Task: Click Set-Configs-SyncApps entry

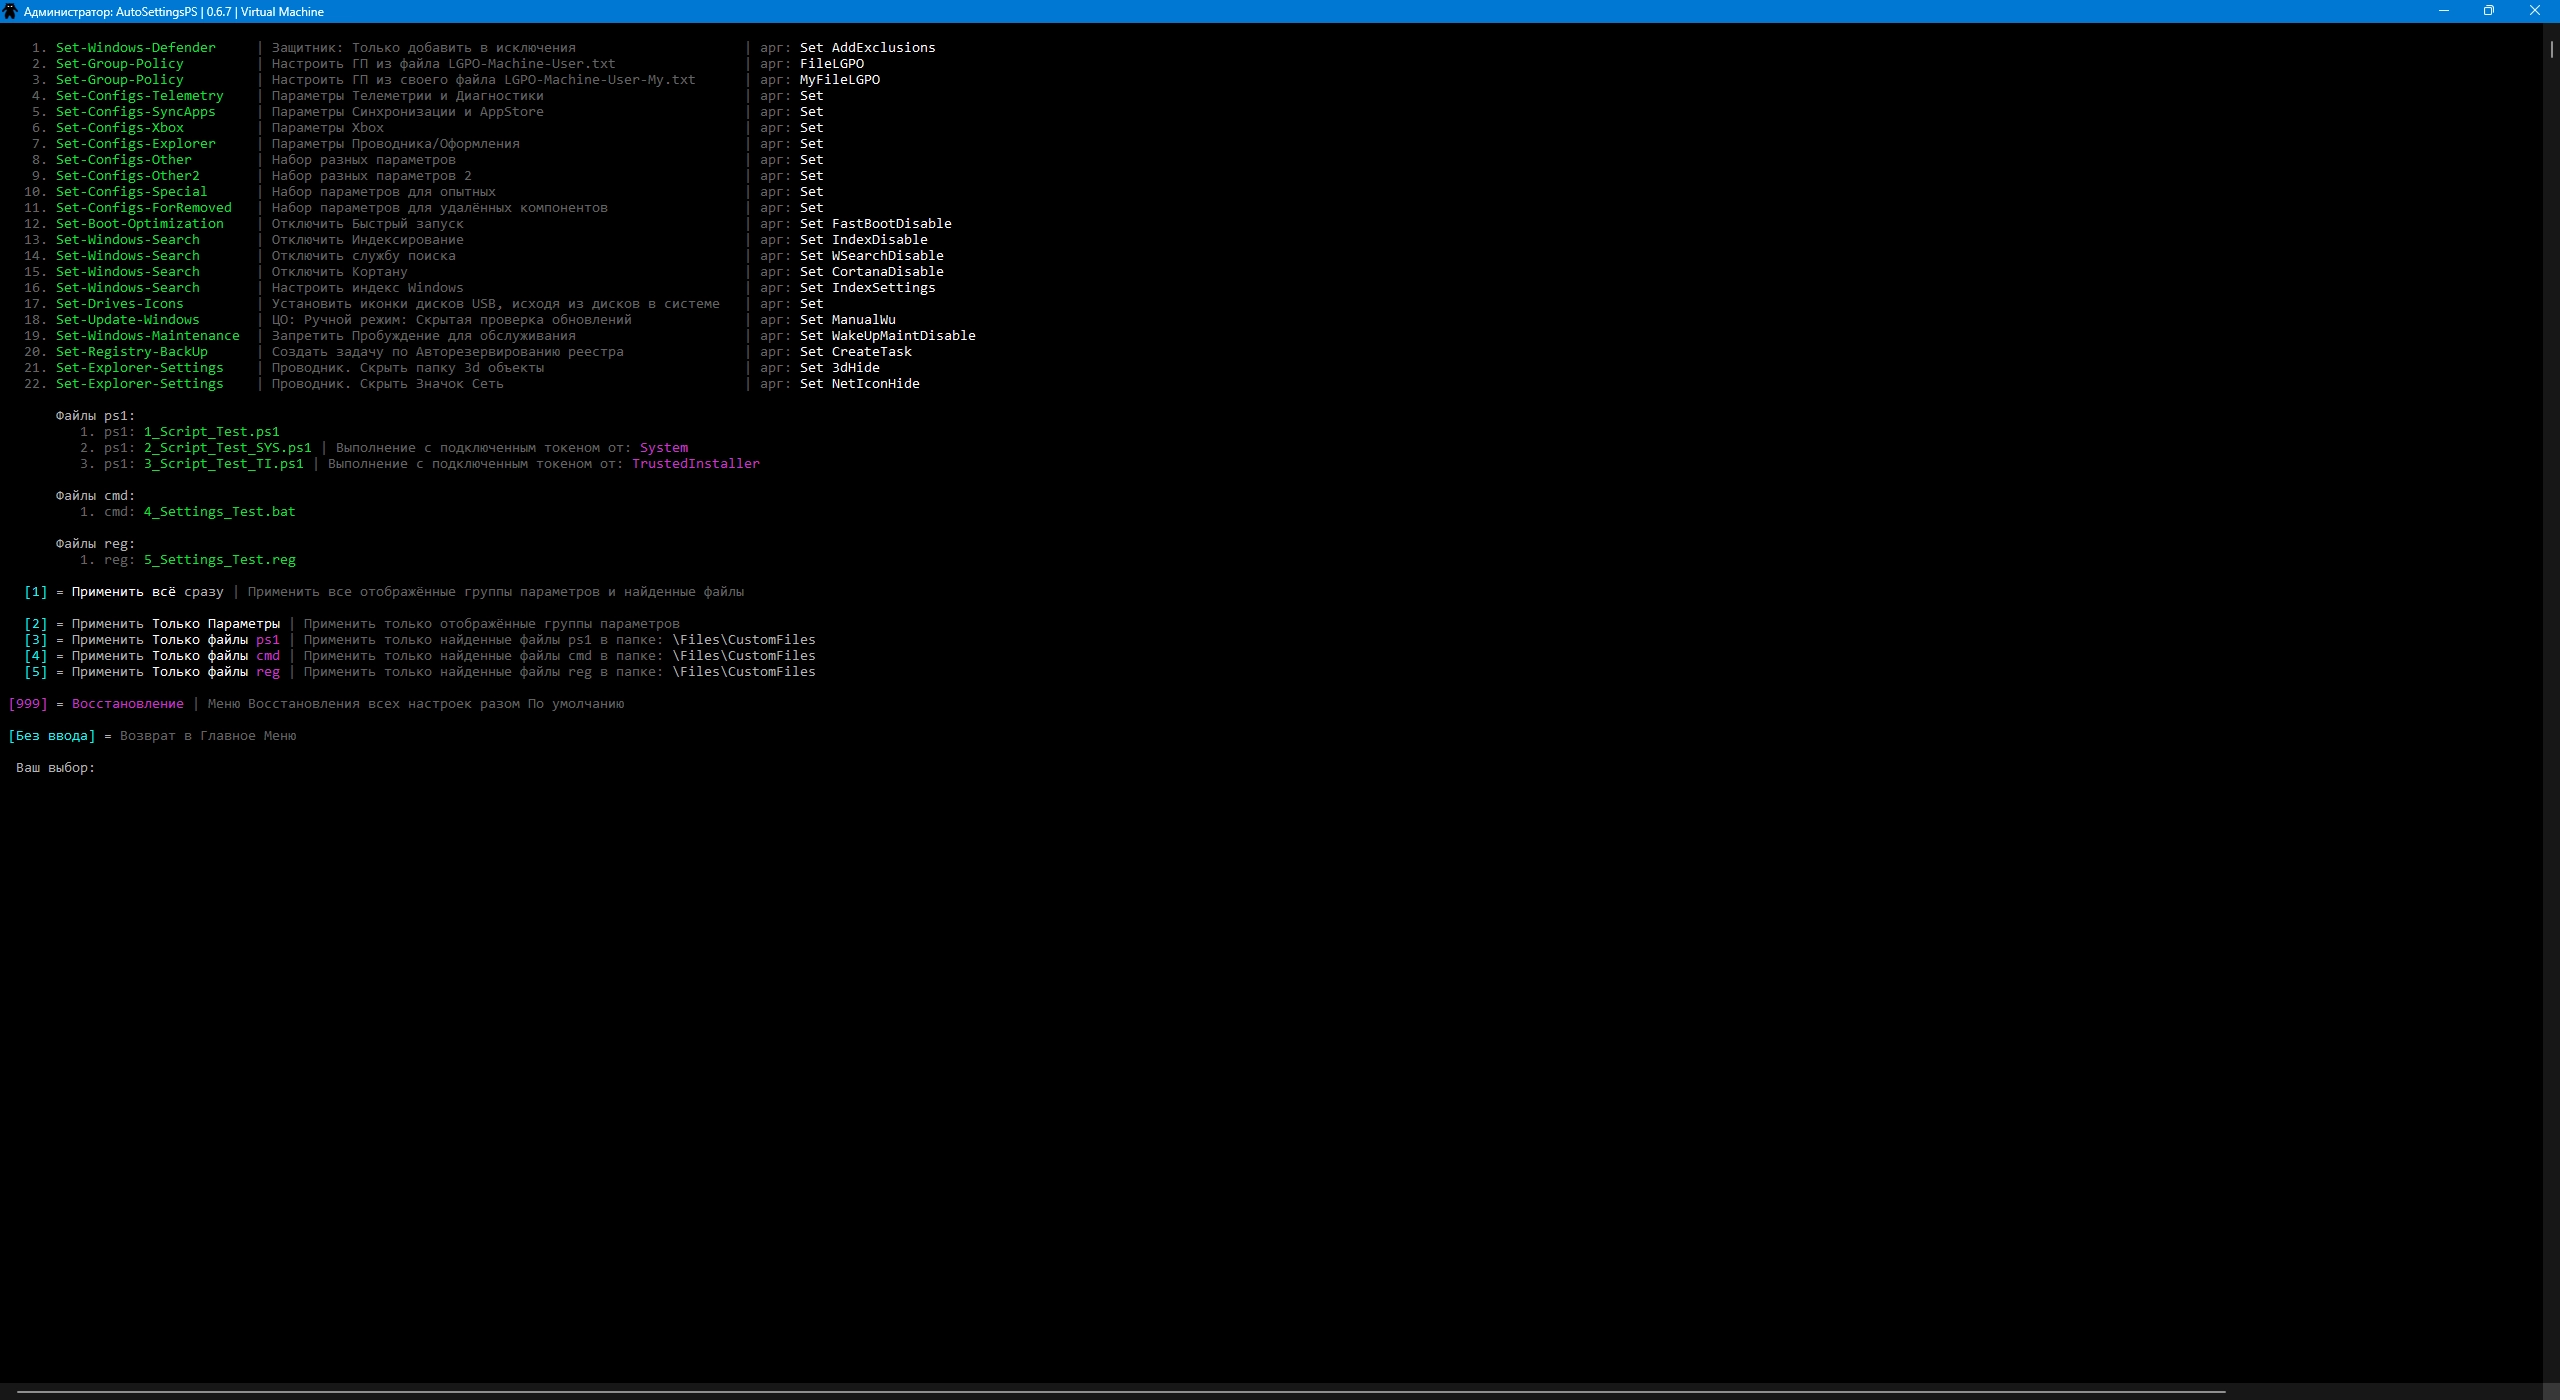Action: [x=136, y=112]
